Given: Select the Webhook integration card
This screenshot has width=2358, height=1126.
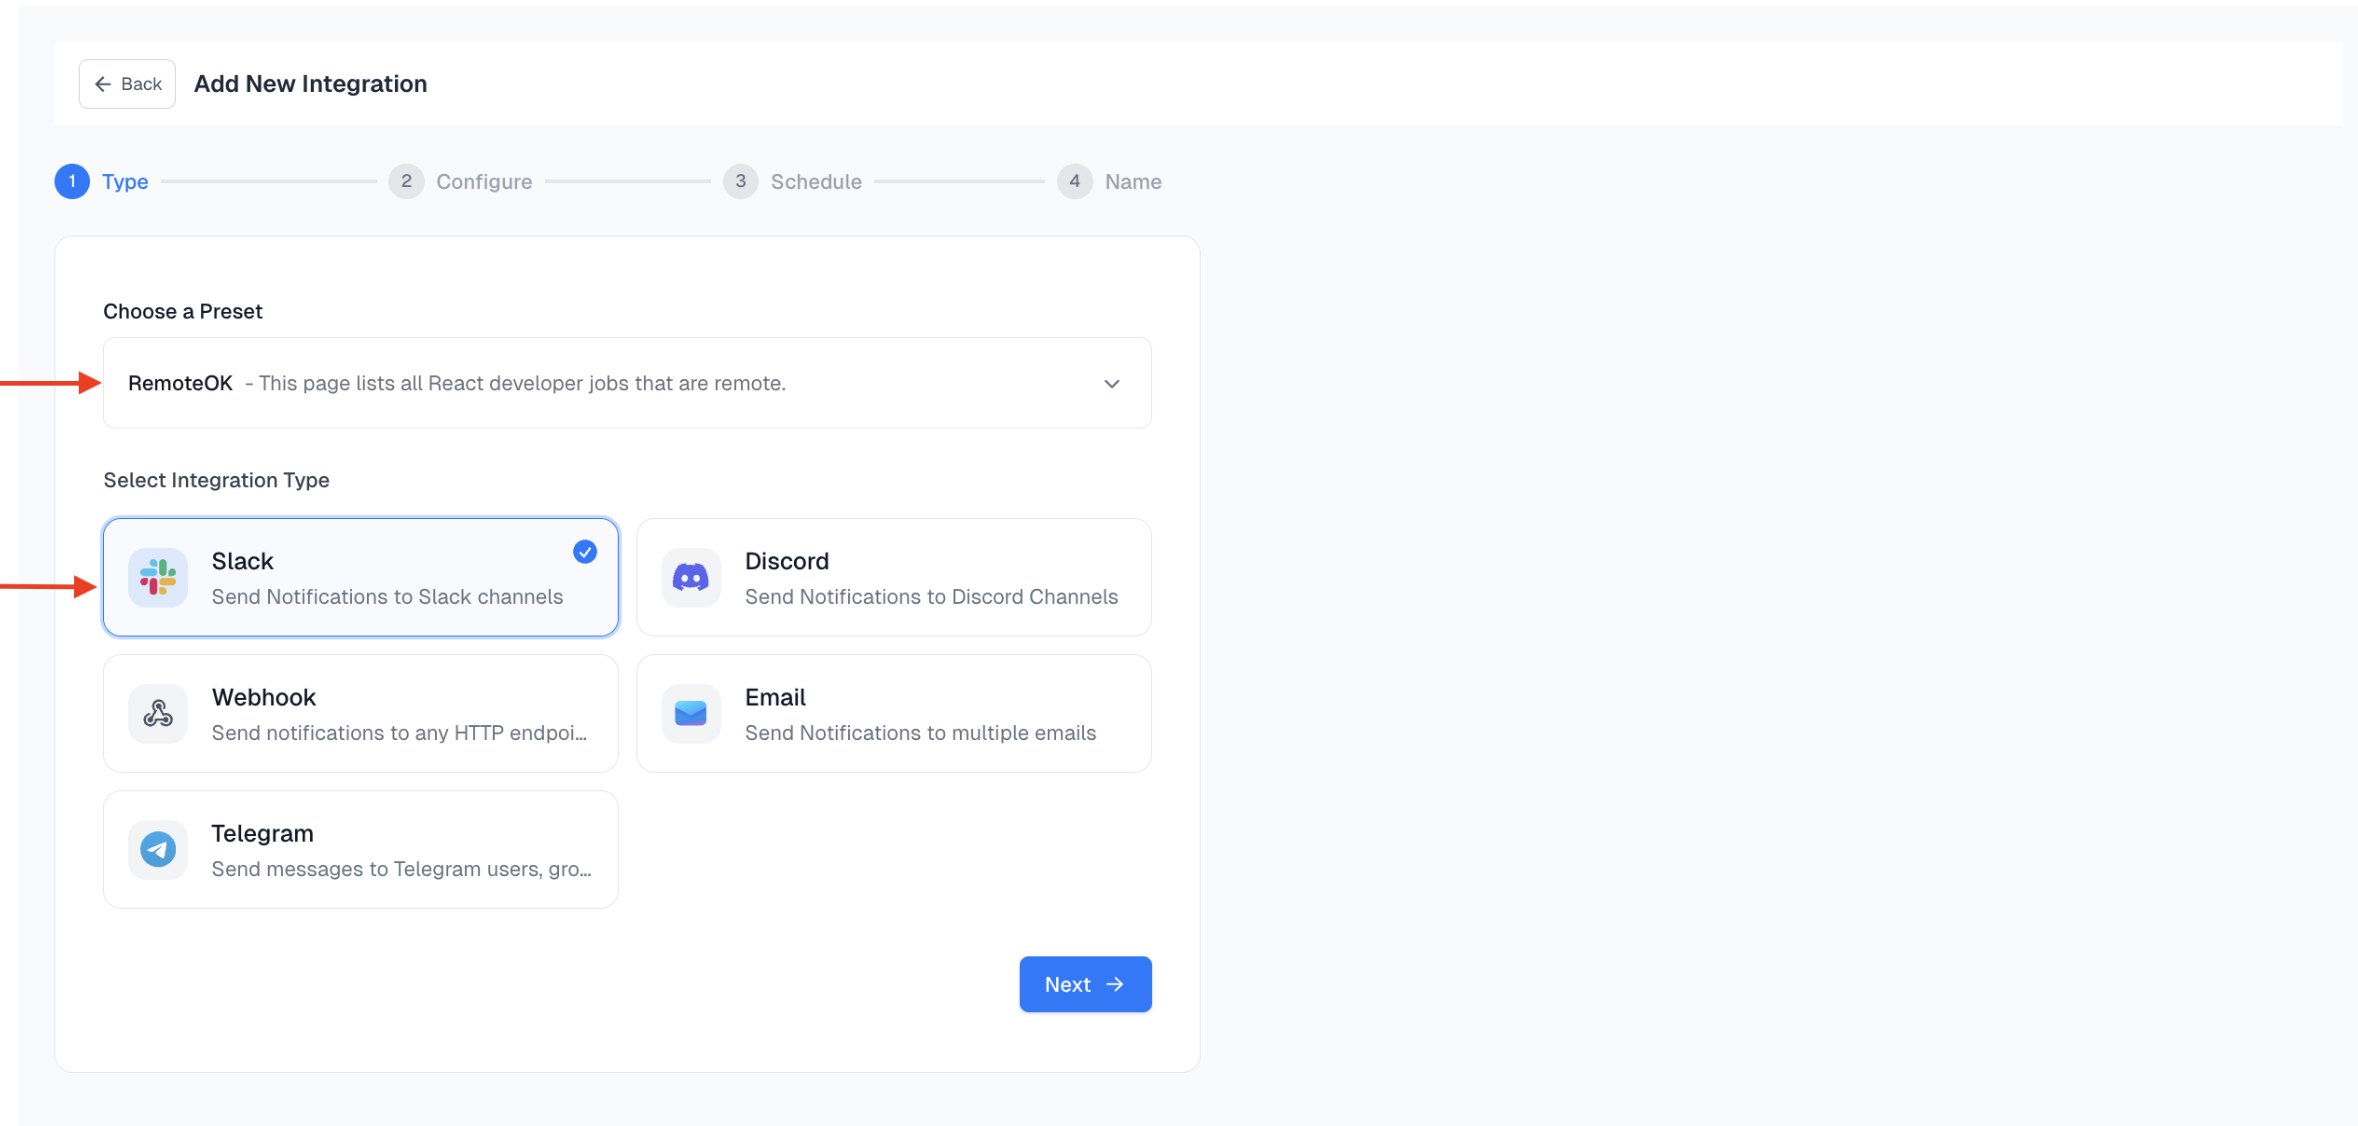Looking at the screenshot, I should (x=360, y=713).
